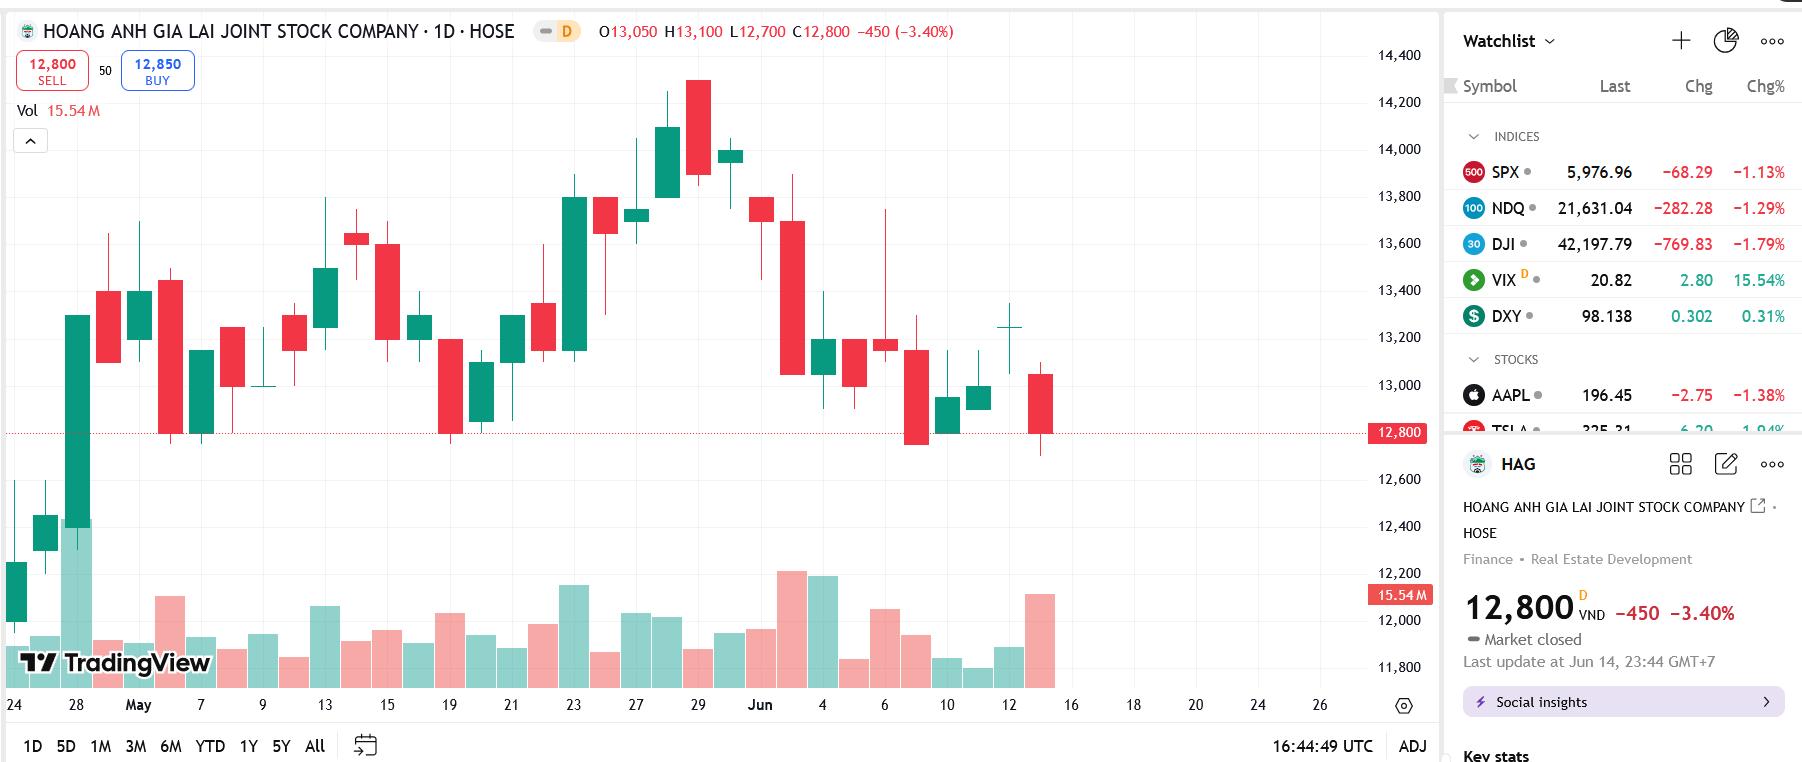Toggle ADJ adjusted price scale

coord(1412,746)
